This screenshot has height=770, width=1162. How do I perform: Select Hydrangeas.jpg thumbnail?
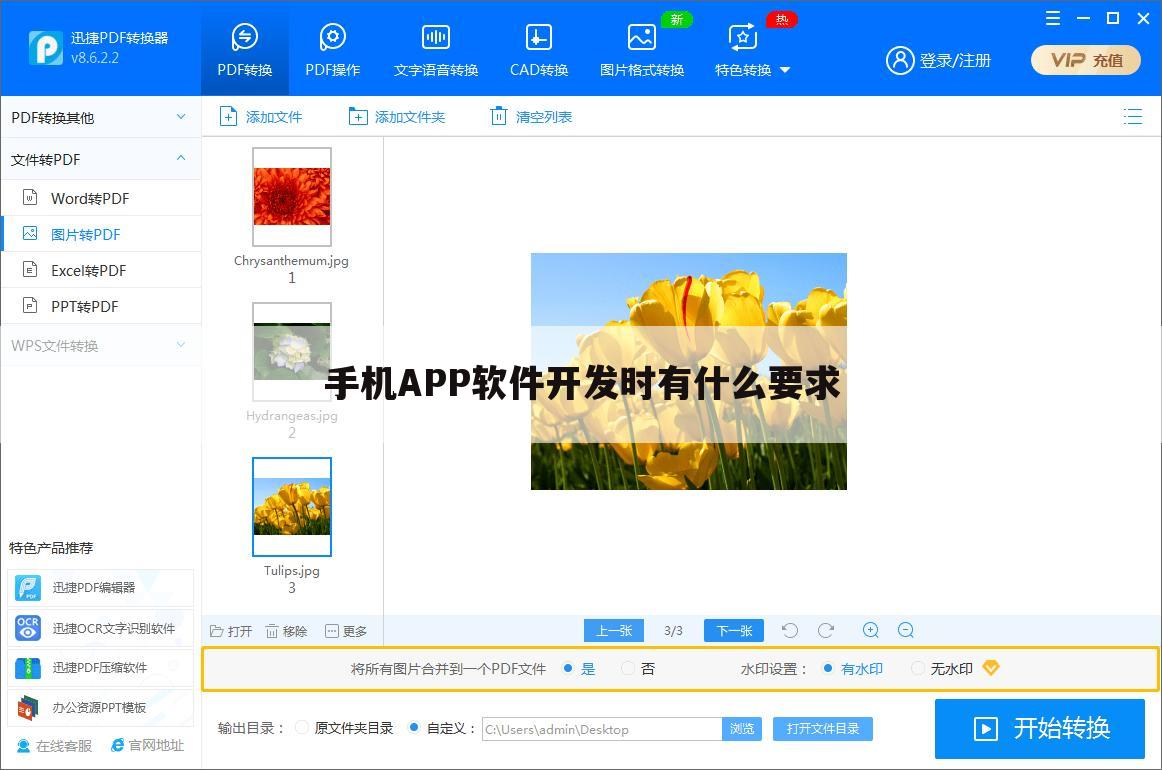pos(292,351)
